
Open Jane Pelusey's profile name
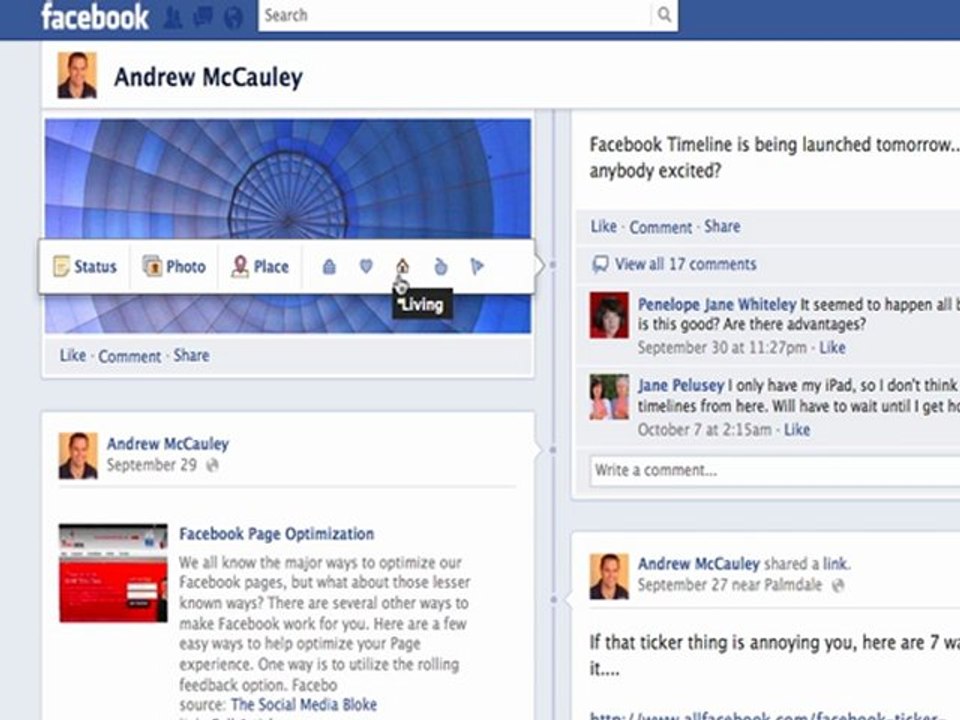[x=681, y=385]
